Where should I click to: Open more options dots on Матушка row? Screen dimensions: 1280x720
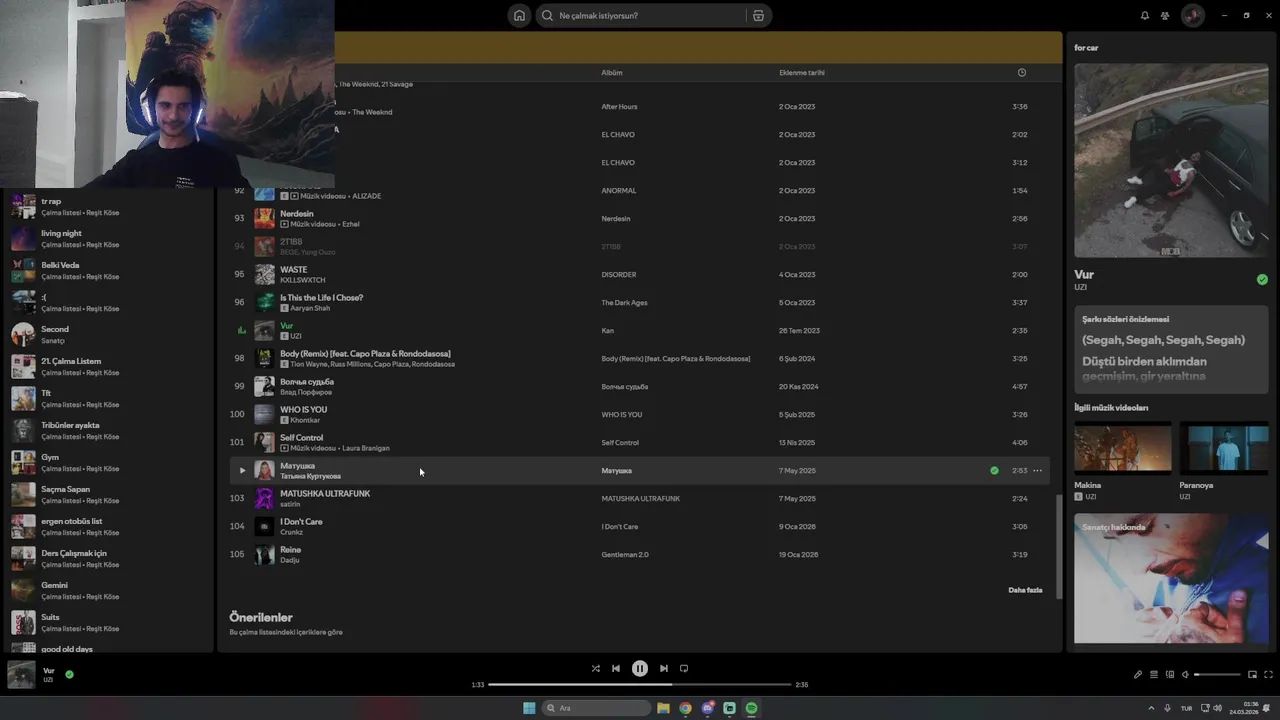[x=1037, y=470]
